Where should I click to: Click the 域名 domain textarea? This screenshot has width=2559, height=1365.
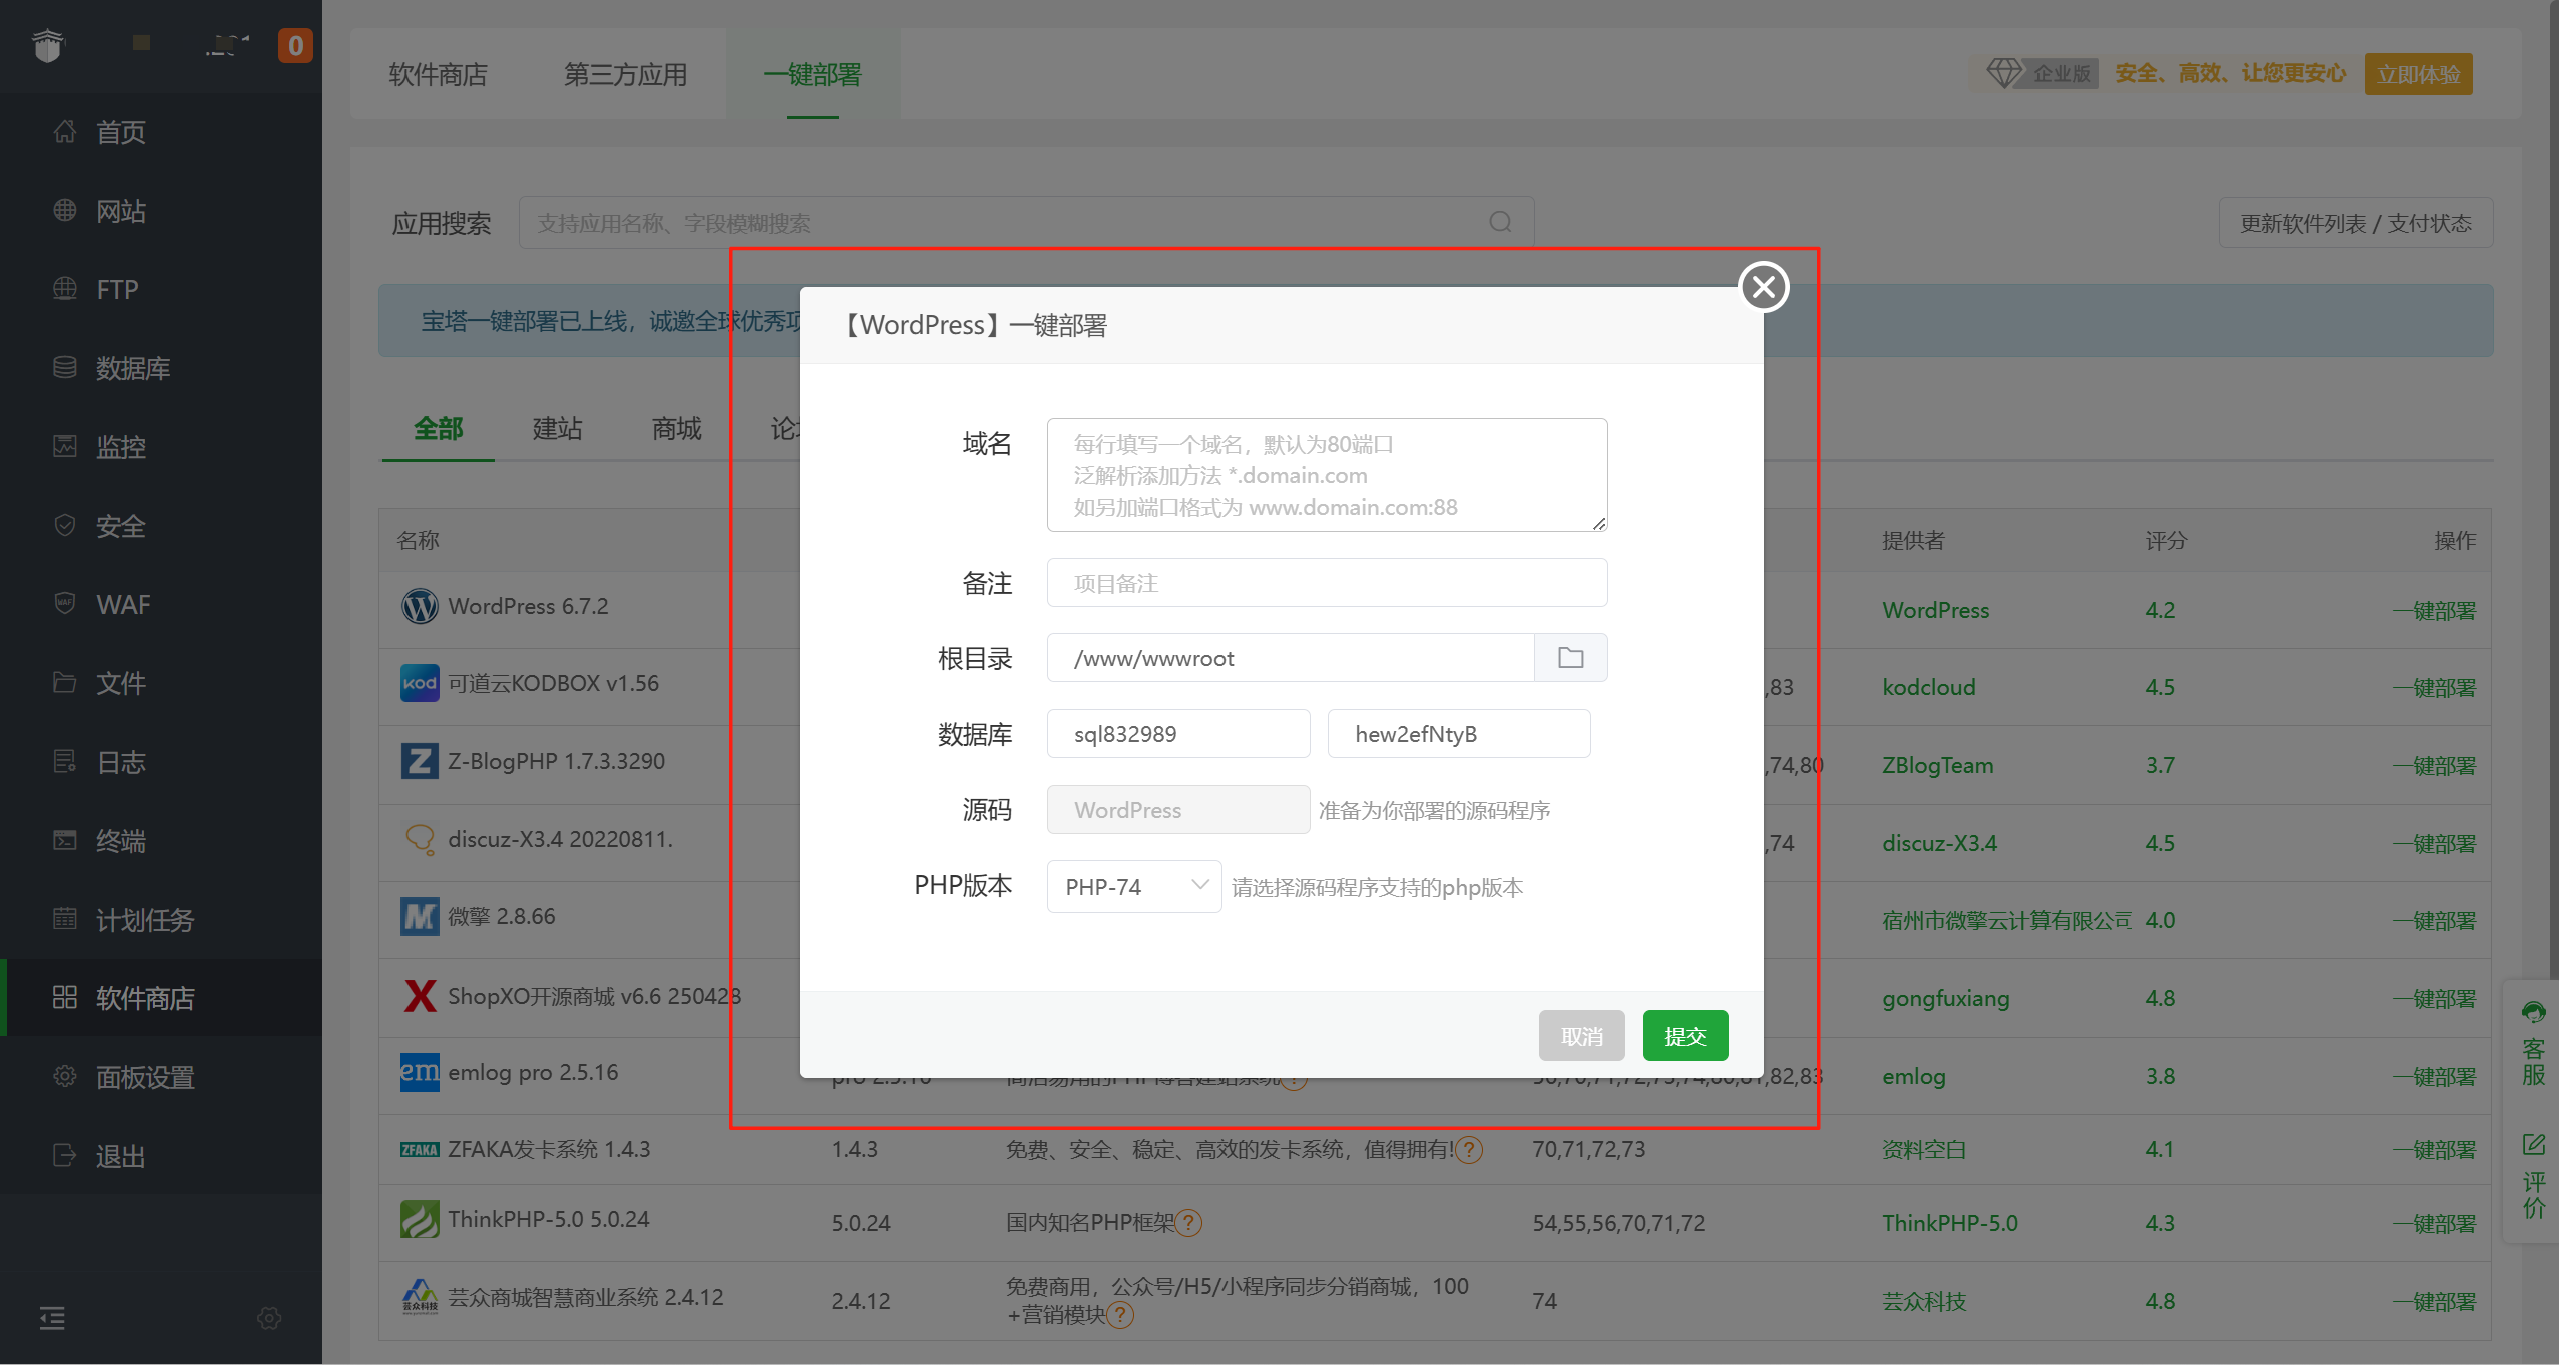point(1327,475)
